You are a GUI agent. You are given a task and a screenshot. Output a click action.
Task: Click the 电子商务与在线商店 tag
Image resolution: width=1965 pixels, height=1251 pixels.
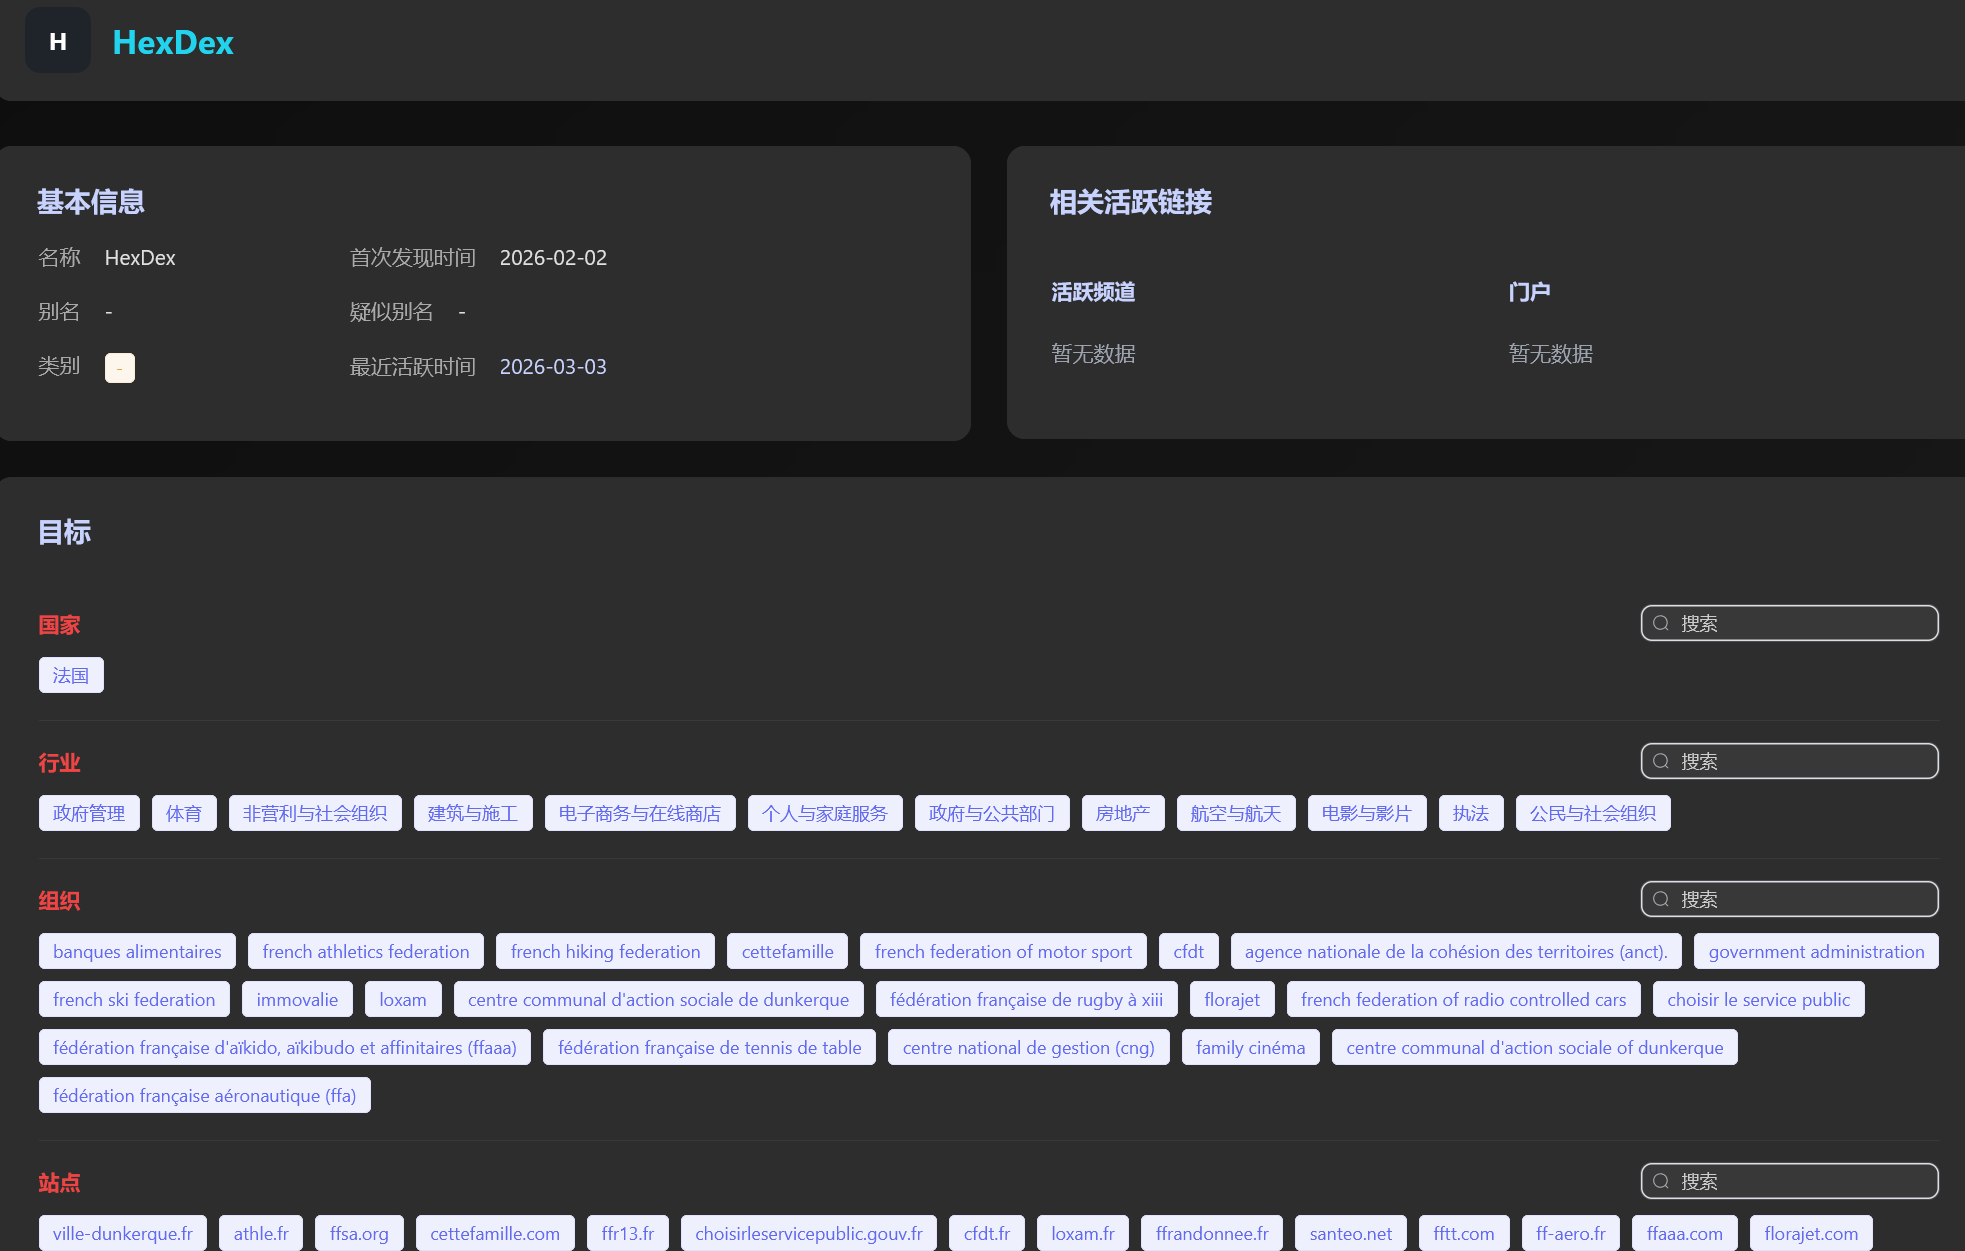pyautogui.click(x=639, y=813)
